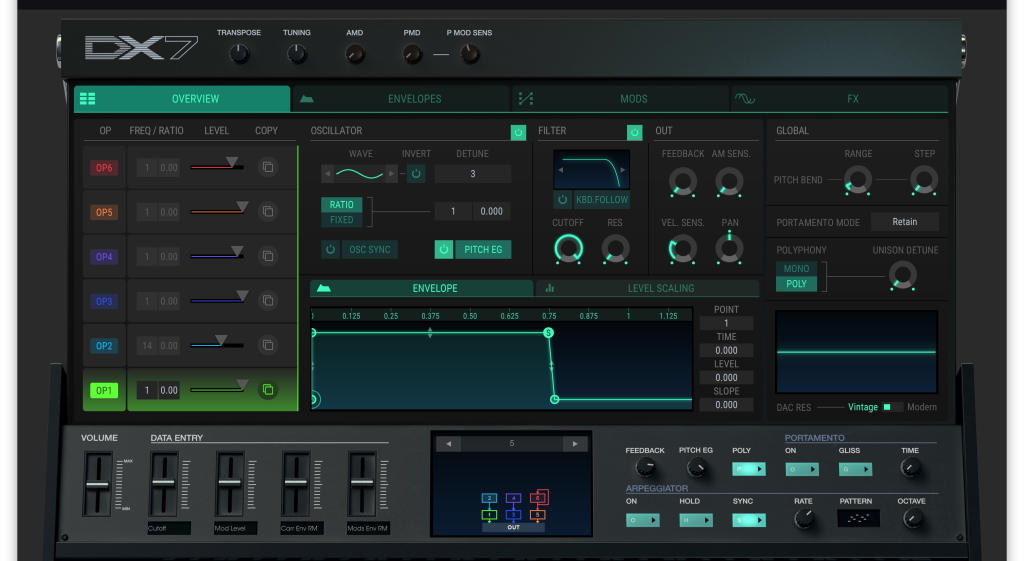The width and height of the screenshot is (1024, 561).
Task: Set polyphony to MONO
Action: click(796, 269)
